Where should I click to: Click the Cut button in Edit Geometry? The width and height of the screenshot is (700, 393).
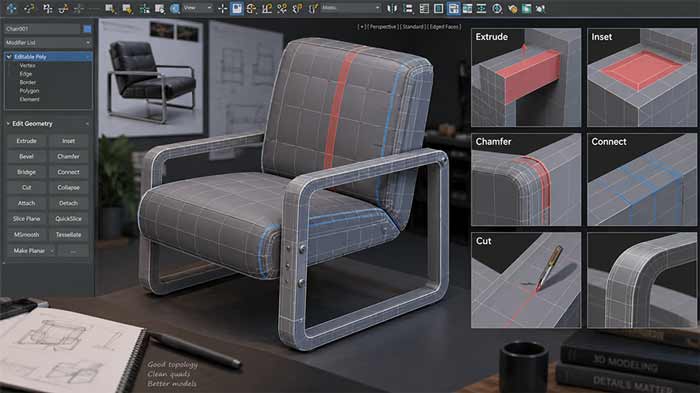26,188
